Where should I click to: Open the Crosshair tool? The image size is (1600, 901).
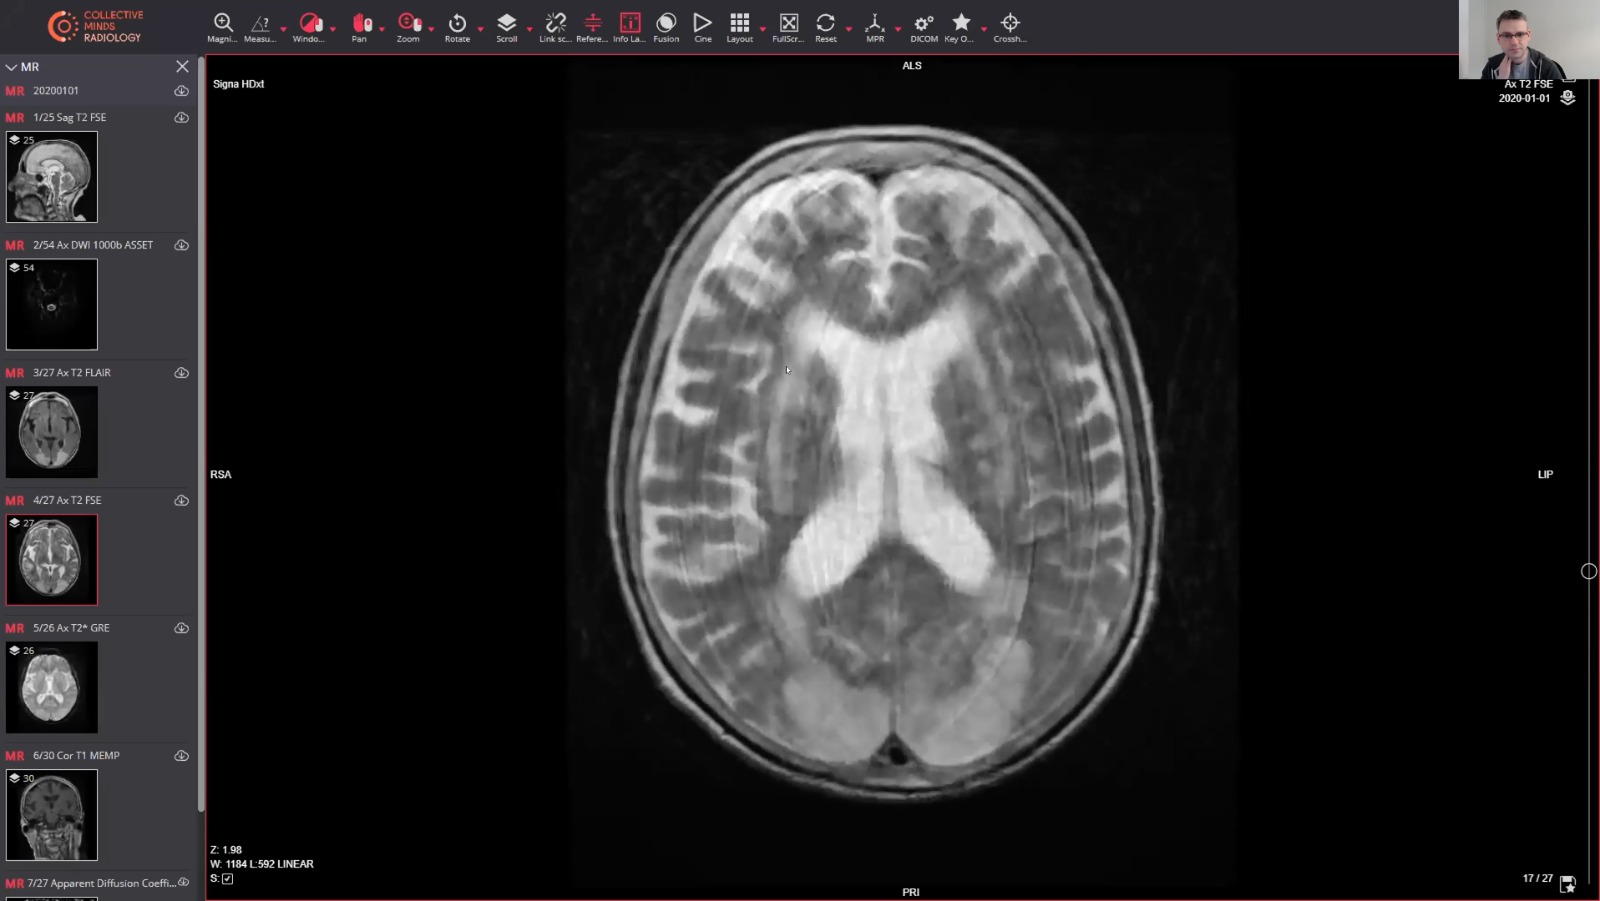(x=1009, y=24)
